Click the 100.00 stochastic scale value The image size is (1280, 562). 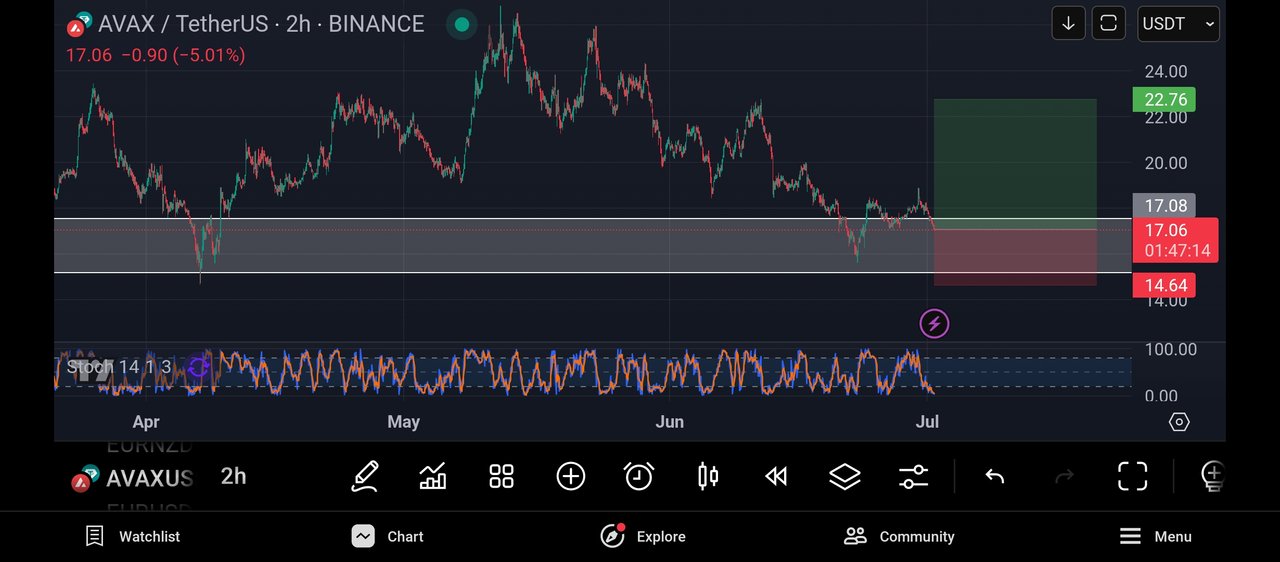point(1170,350)
